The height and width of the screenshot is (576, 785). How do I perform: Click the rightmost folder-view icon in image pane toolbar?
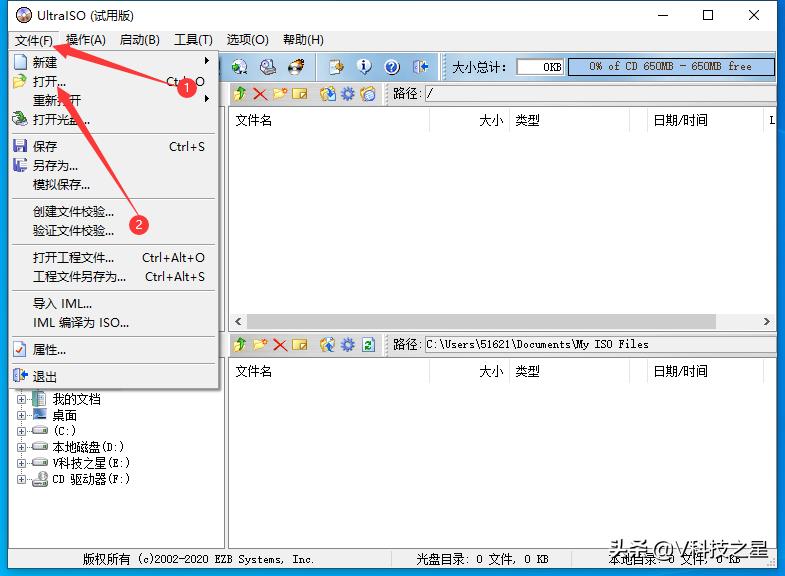pyautogui.click(x=368, y=94)
